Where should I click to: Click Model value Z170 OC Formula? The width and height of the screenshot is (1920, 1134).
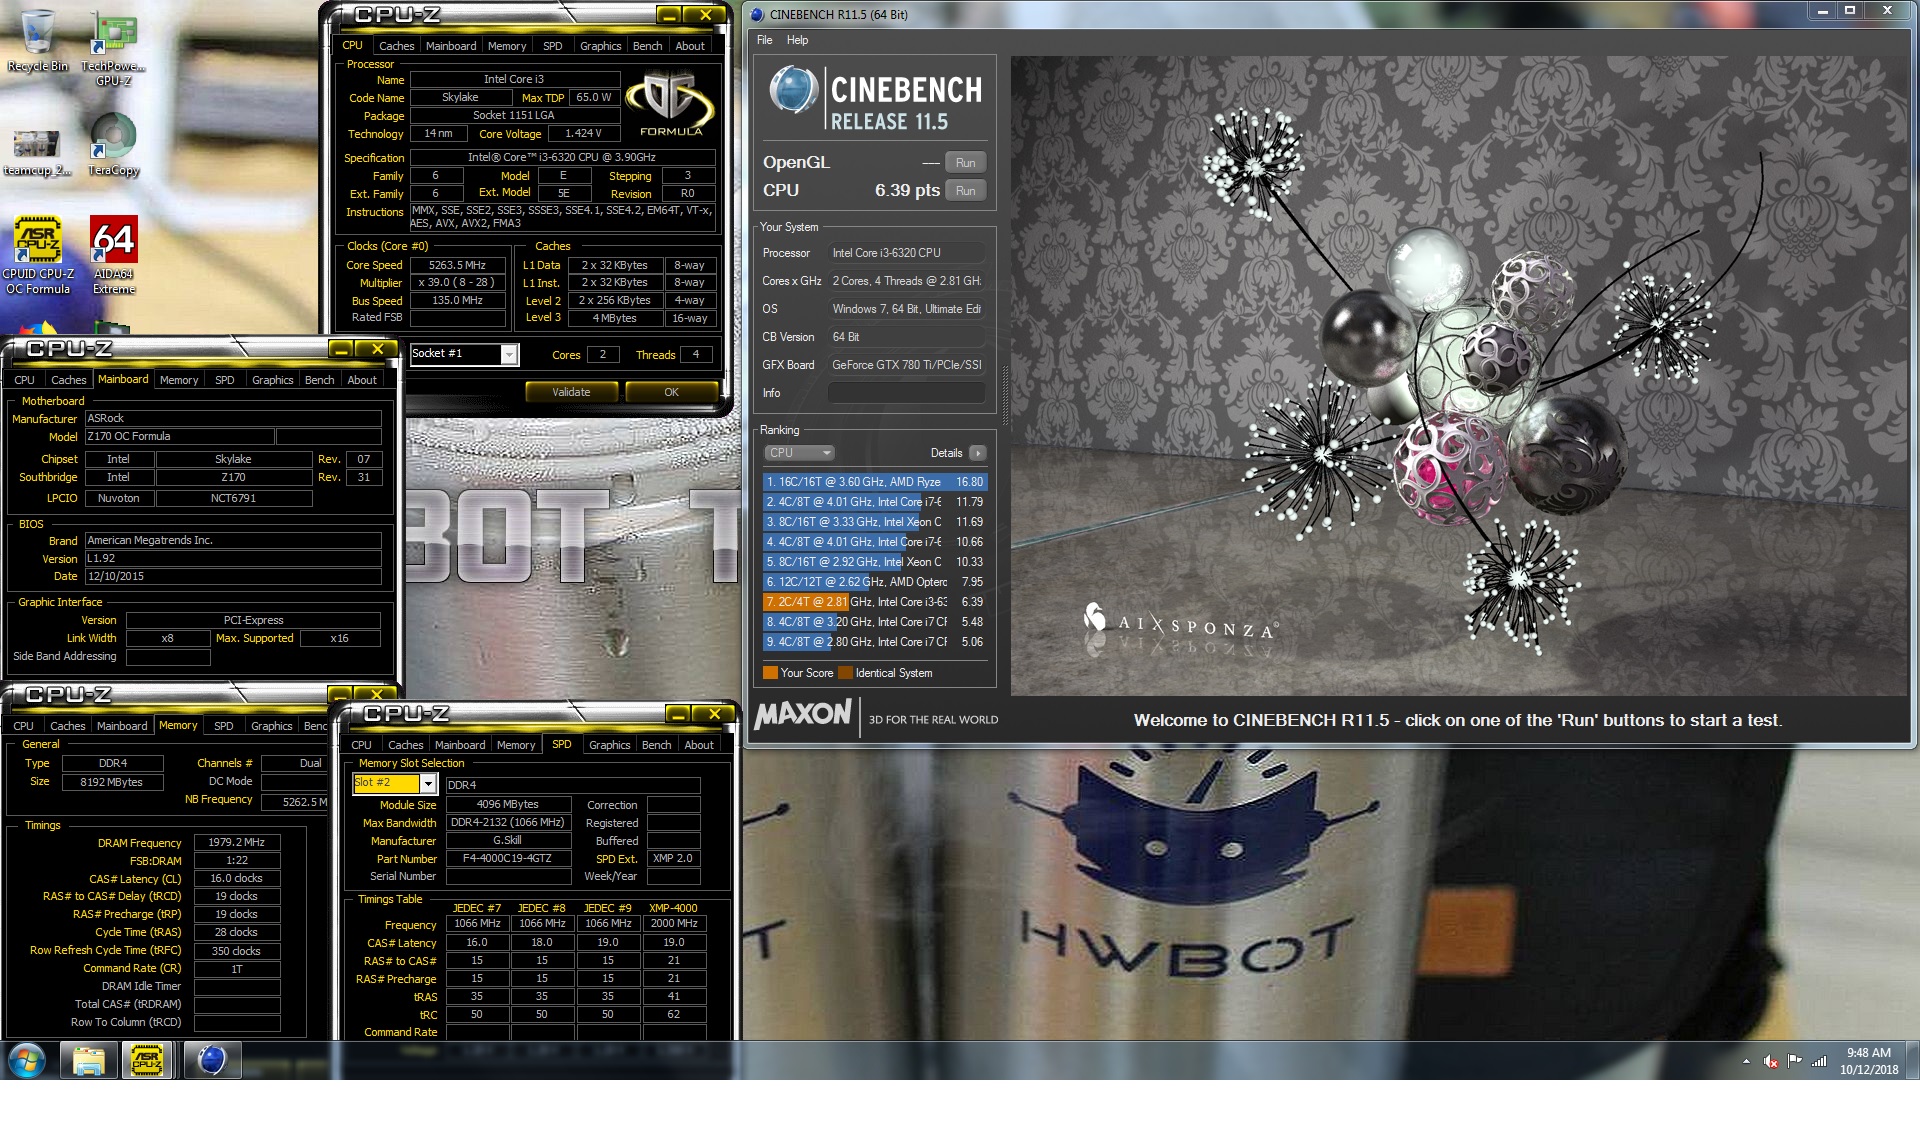click(x=180, y=436)
